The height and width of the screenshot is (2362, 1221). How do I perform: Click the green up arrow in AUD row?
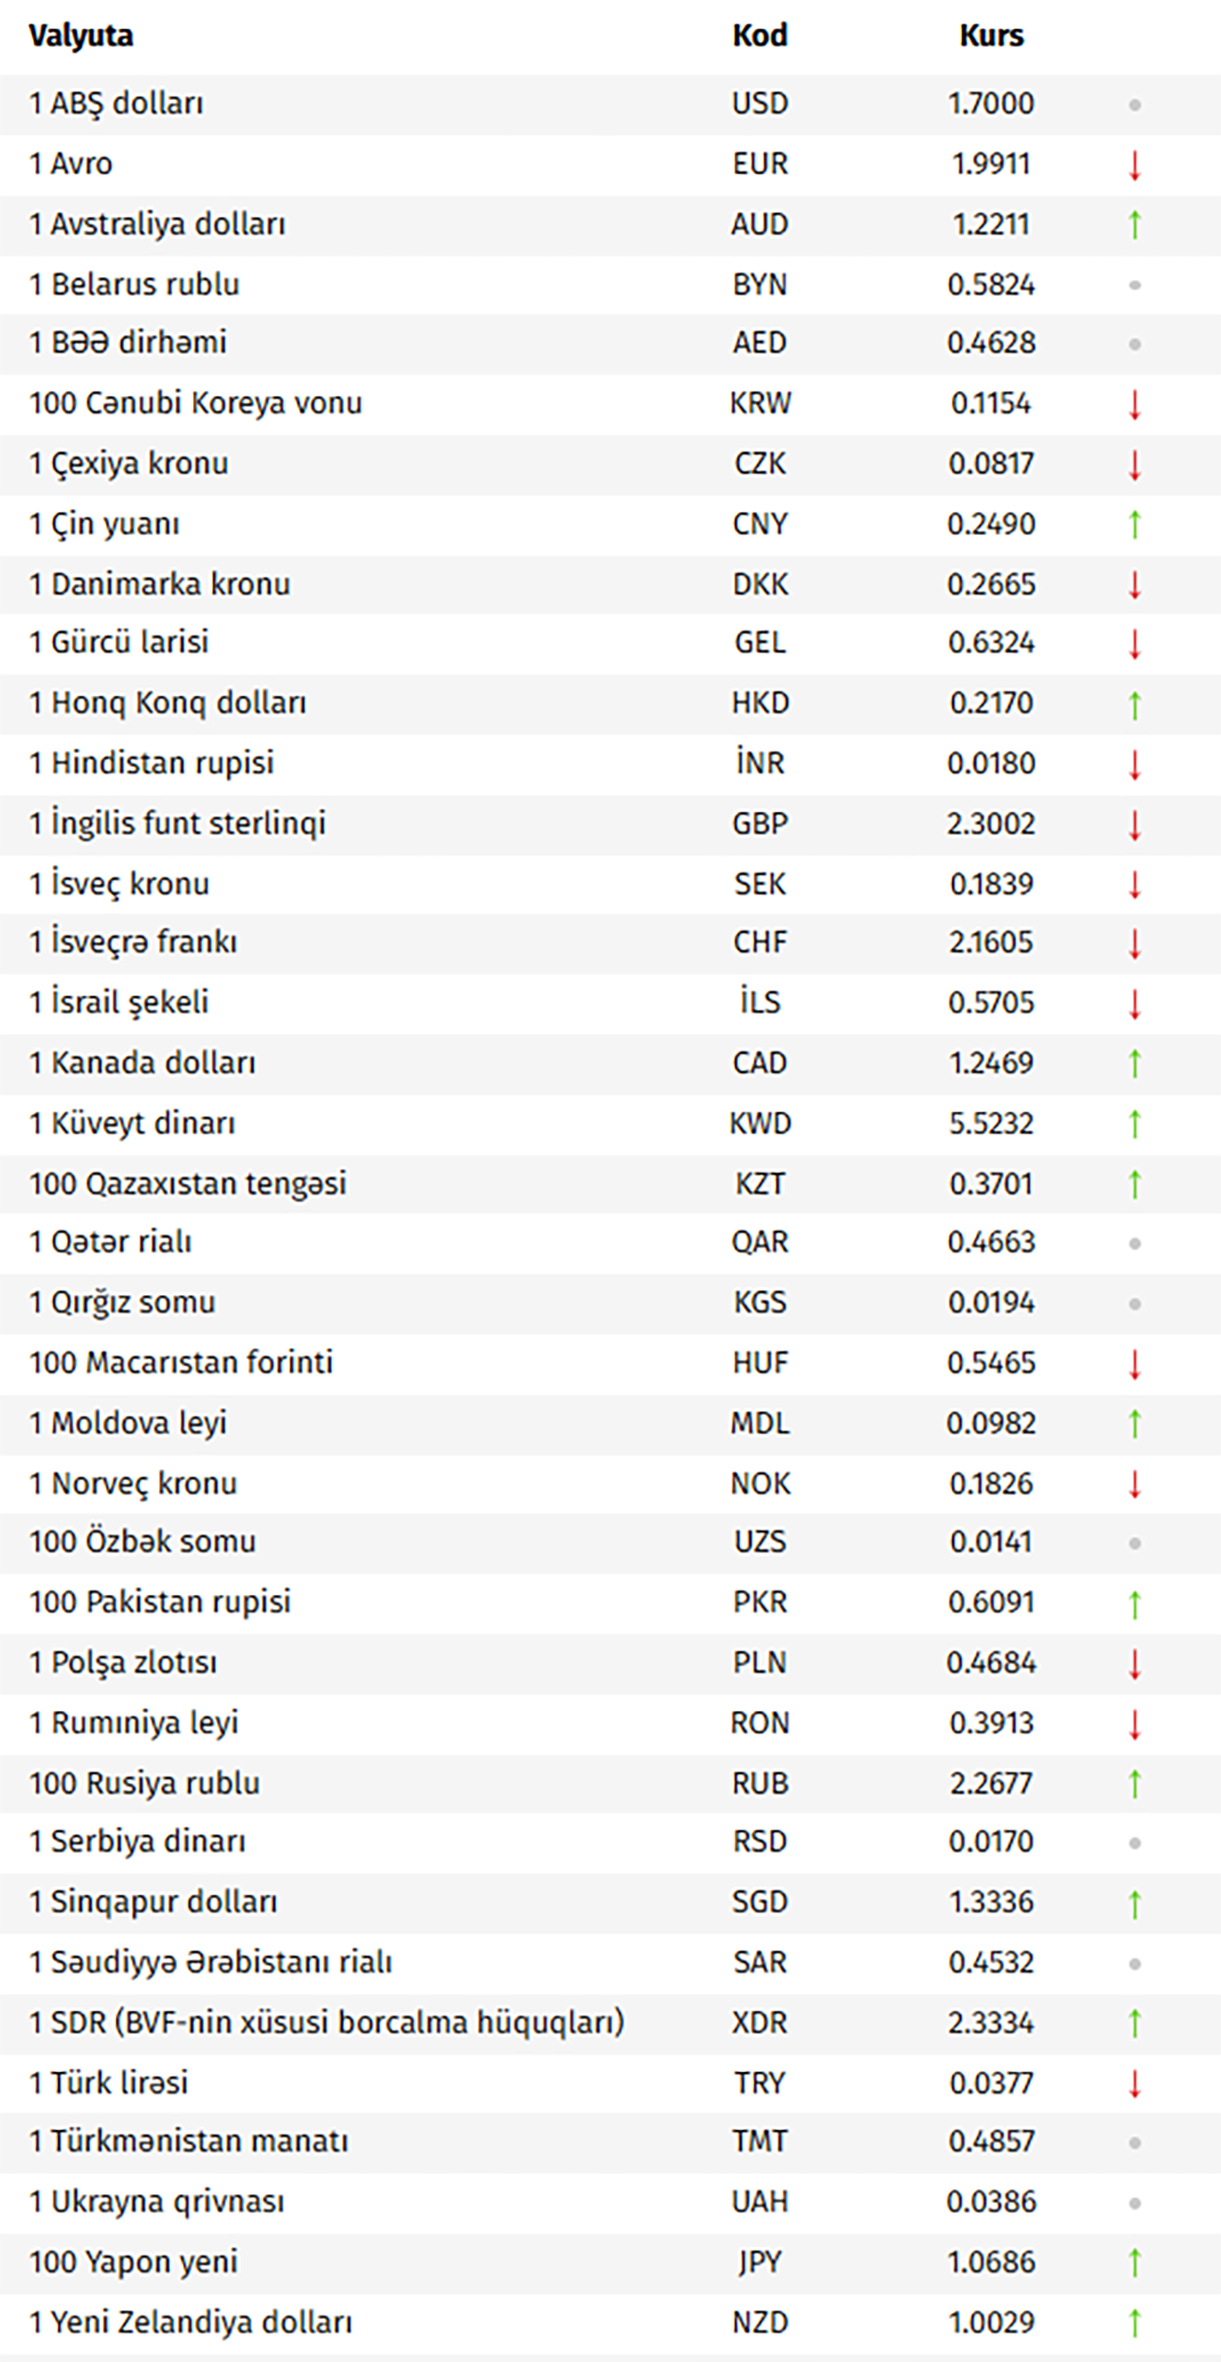coord(1134,225)
